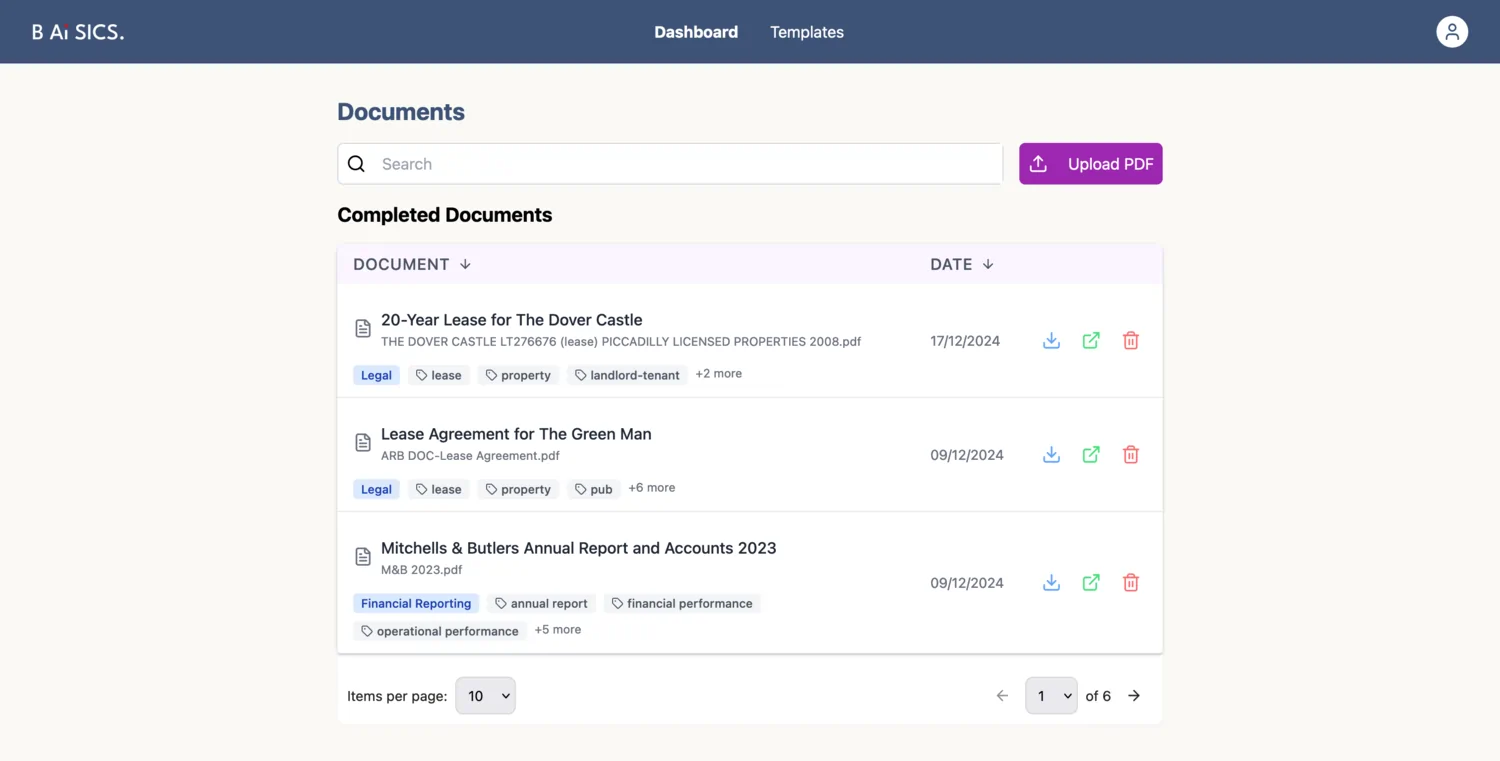Open the user profile account icon
Screen dimensions: 1500x761
click(x=1452, y=31)
